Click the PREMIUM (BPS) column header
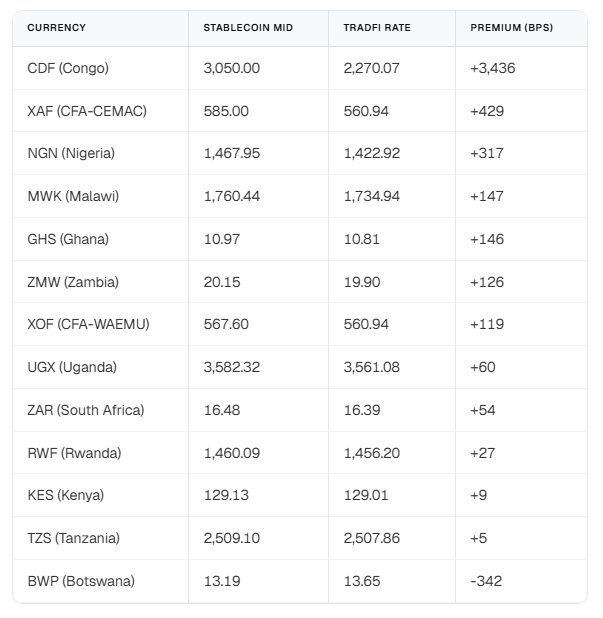This screenshot has height=618, width=603. (511, 28)
